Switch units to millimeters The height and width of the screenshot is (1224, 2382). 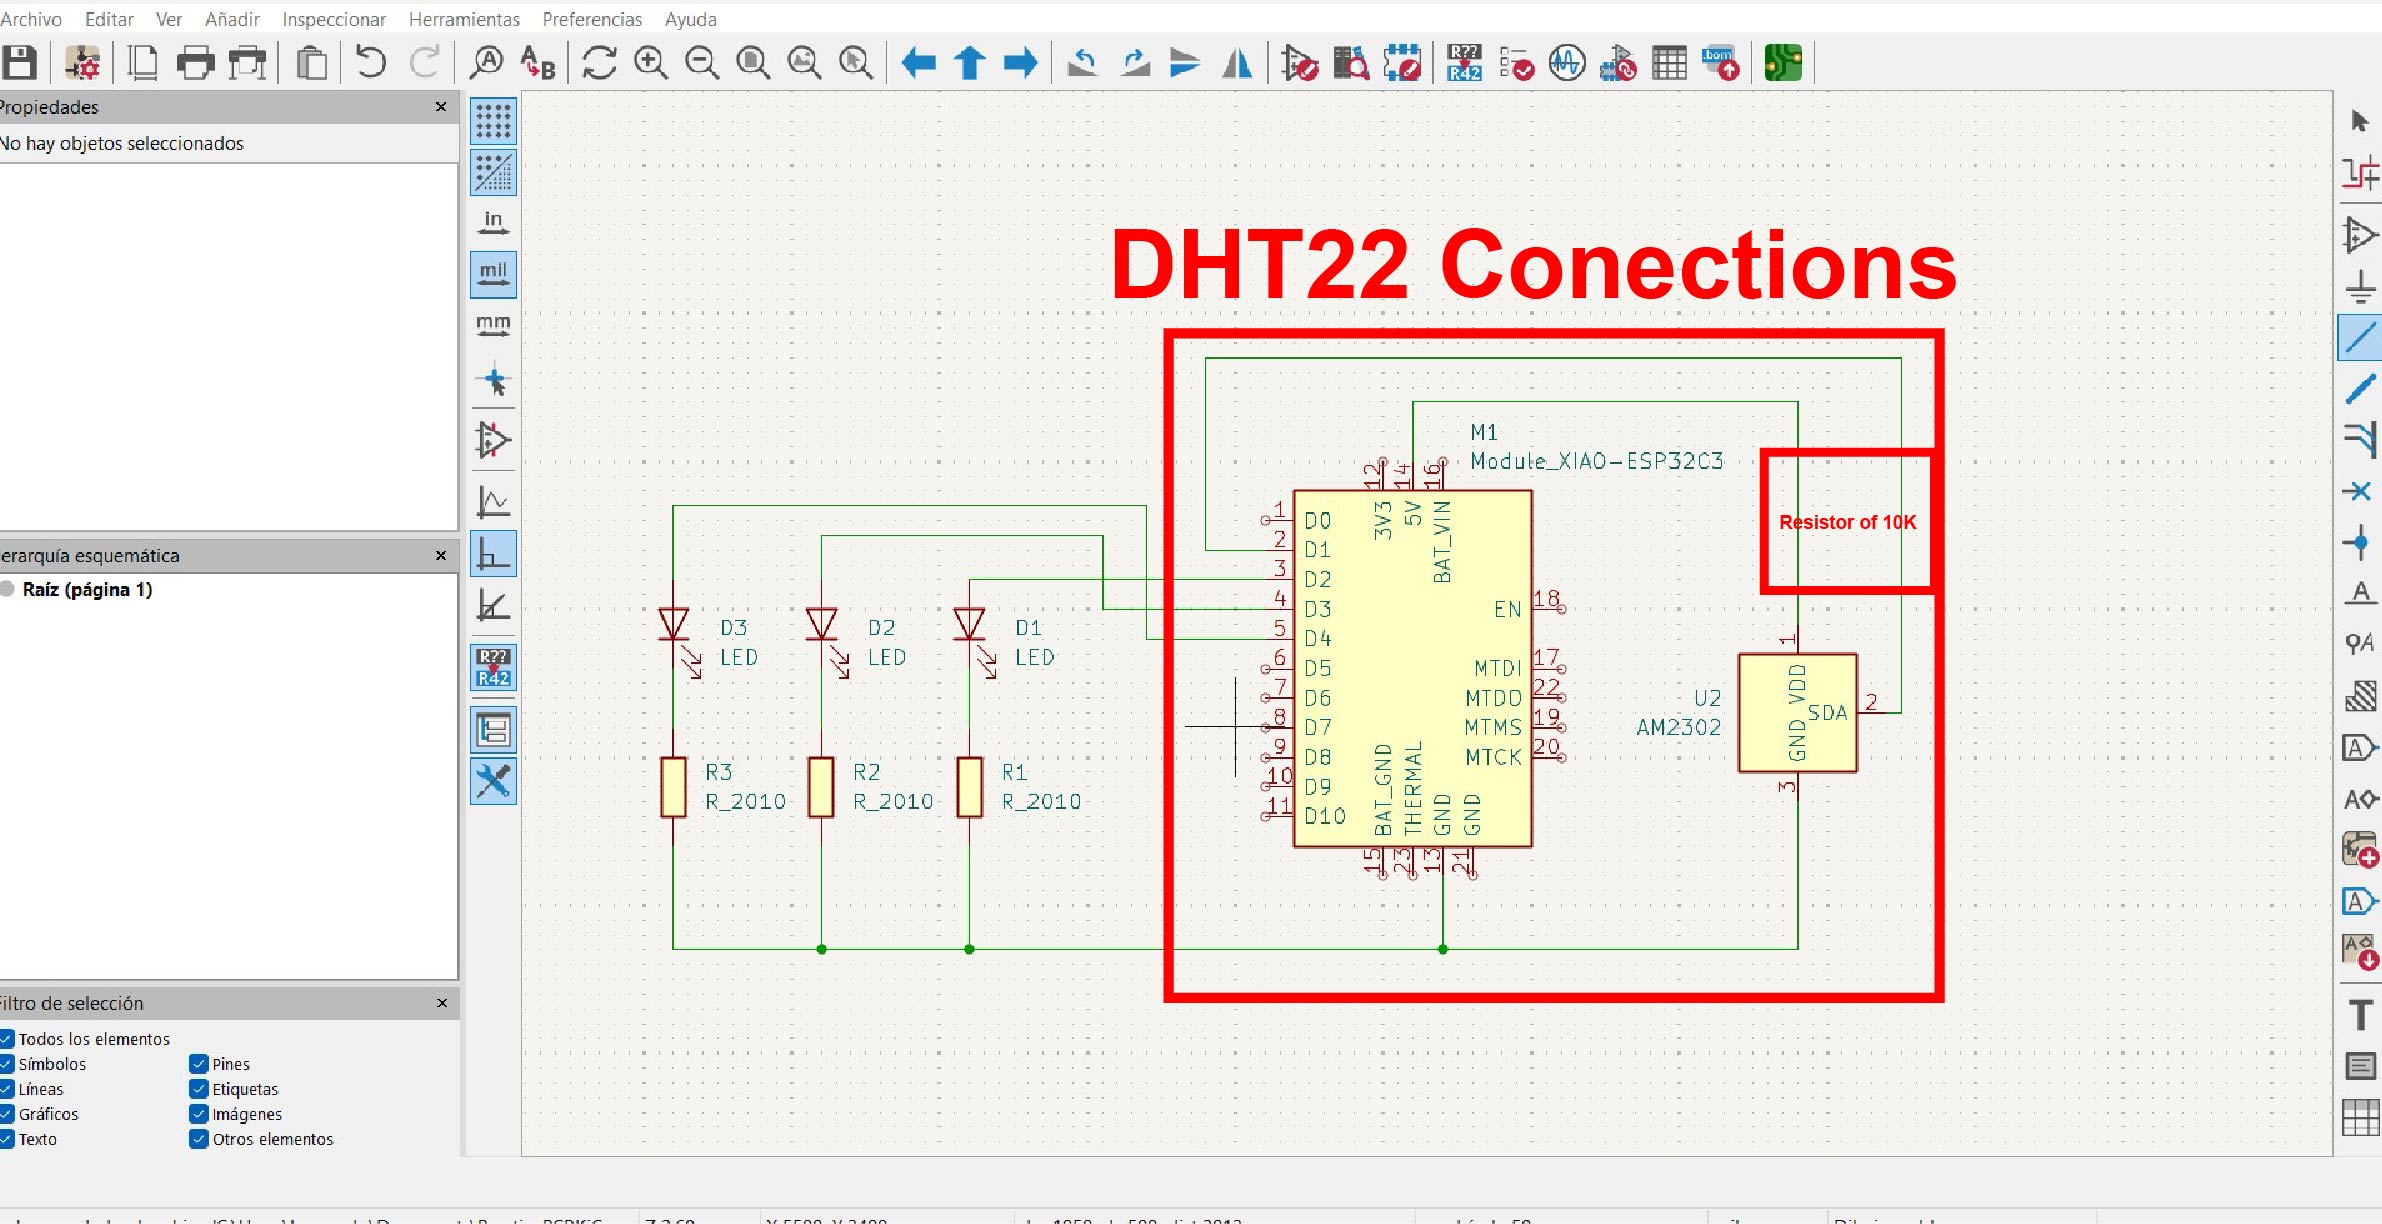493,326
